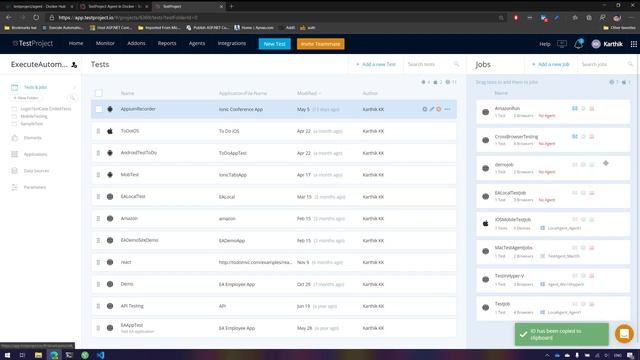This screenshot has height=360, width=640.
Task: Open the AndroidTestToDo test
Action: (x=139, y=153)
